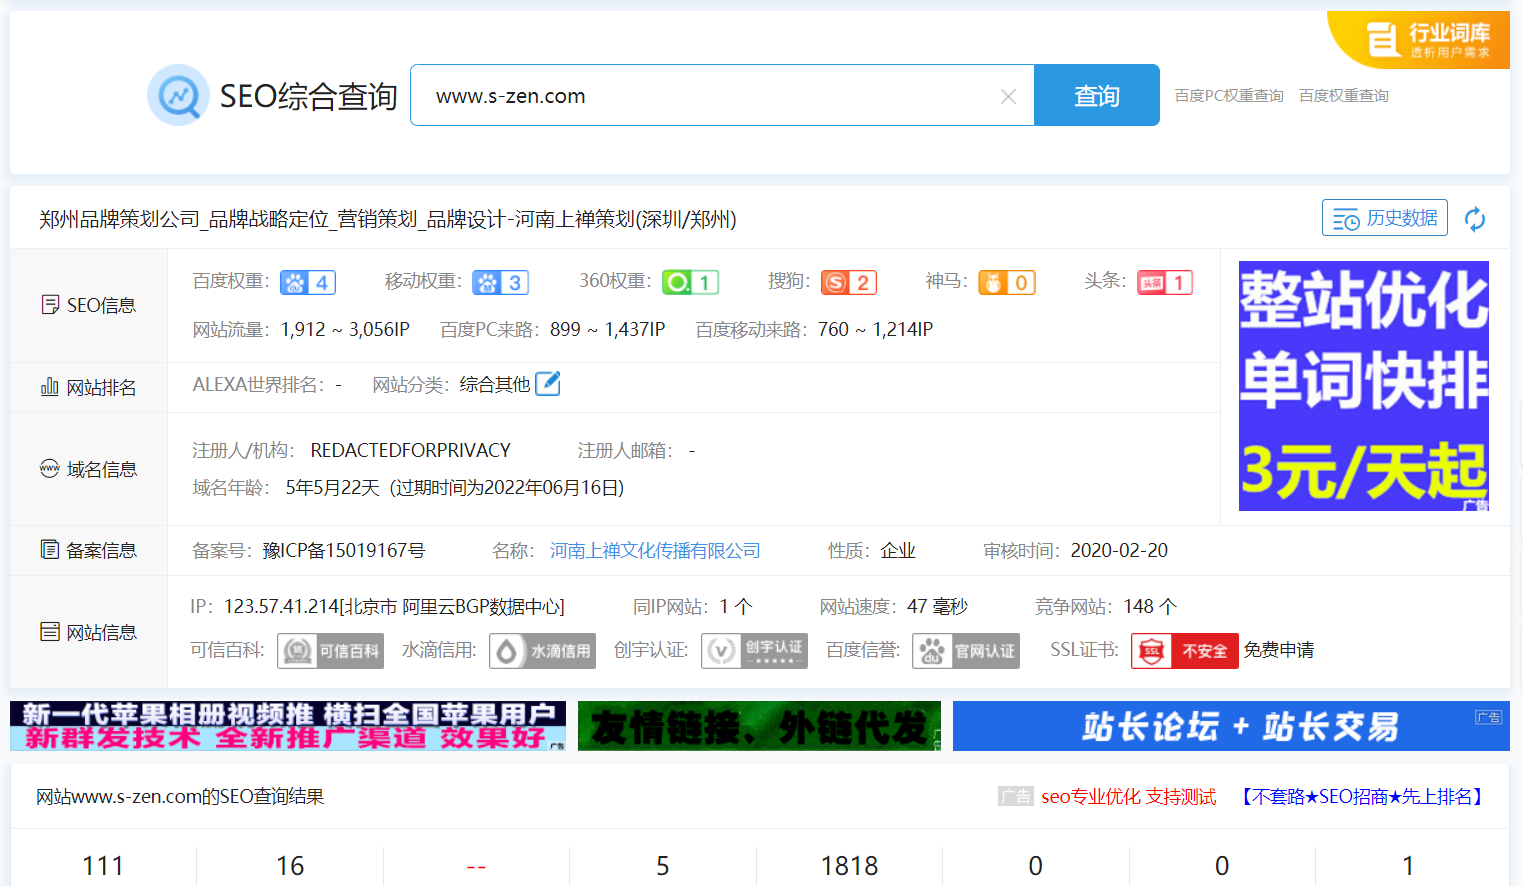Click the 百度权重 badge showing 4
This screenshot has height=886, width=1523.
tap(308, 283)
